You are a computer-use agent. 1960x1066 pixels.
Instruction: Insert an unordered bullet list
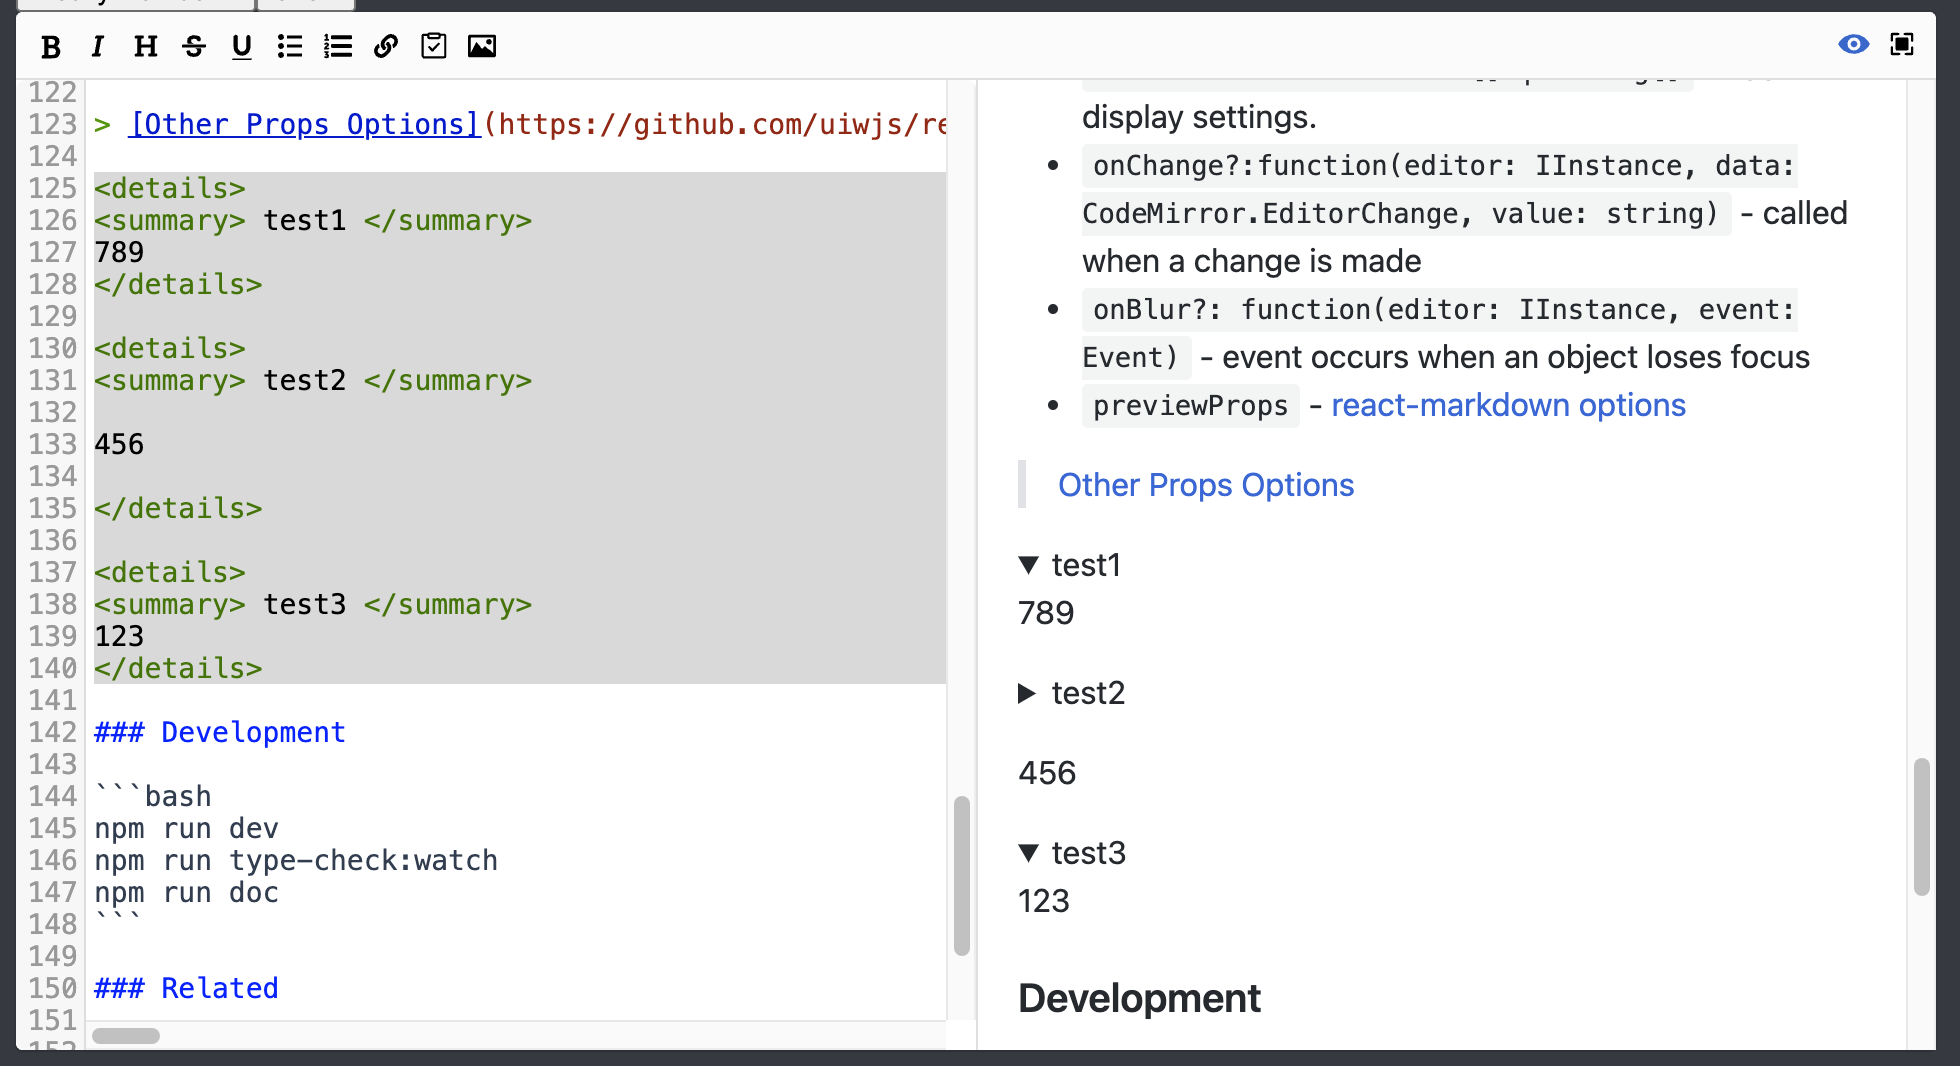tap(290, 46)
